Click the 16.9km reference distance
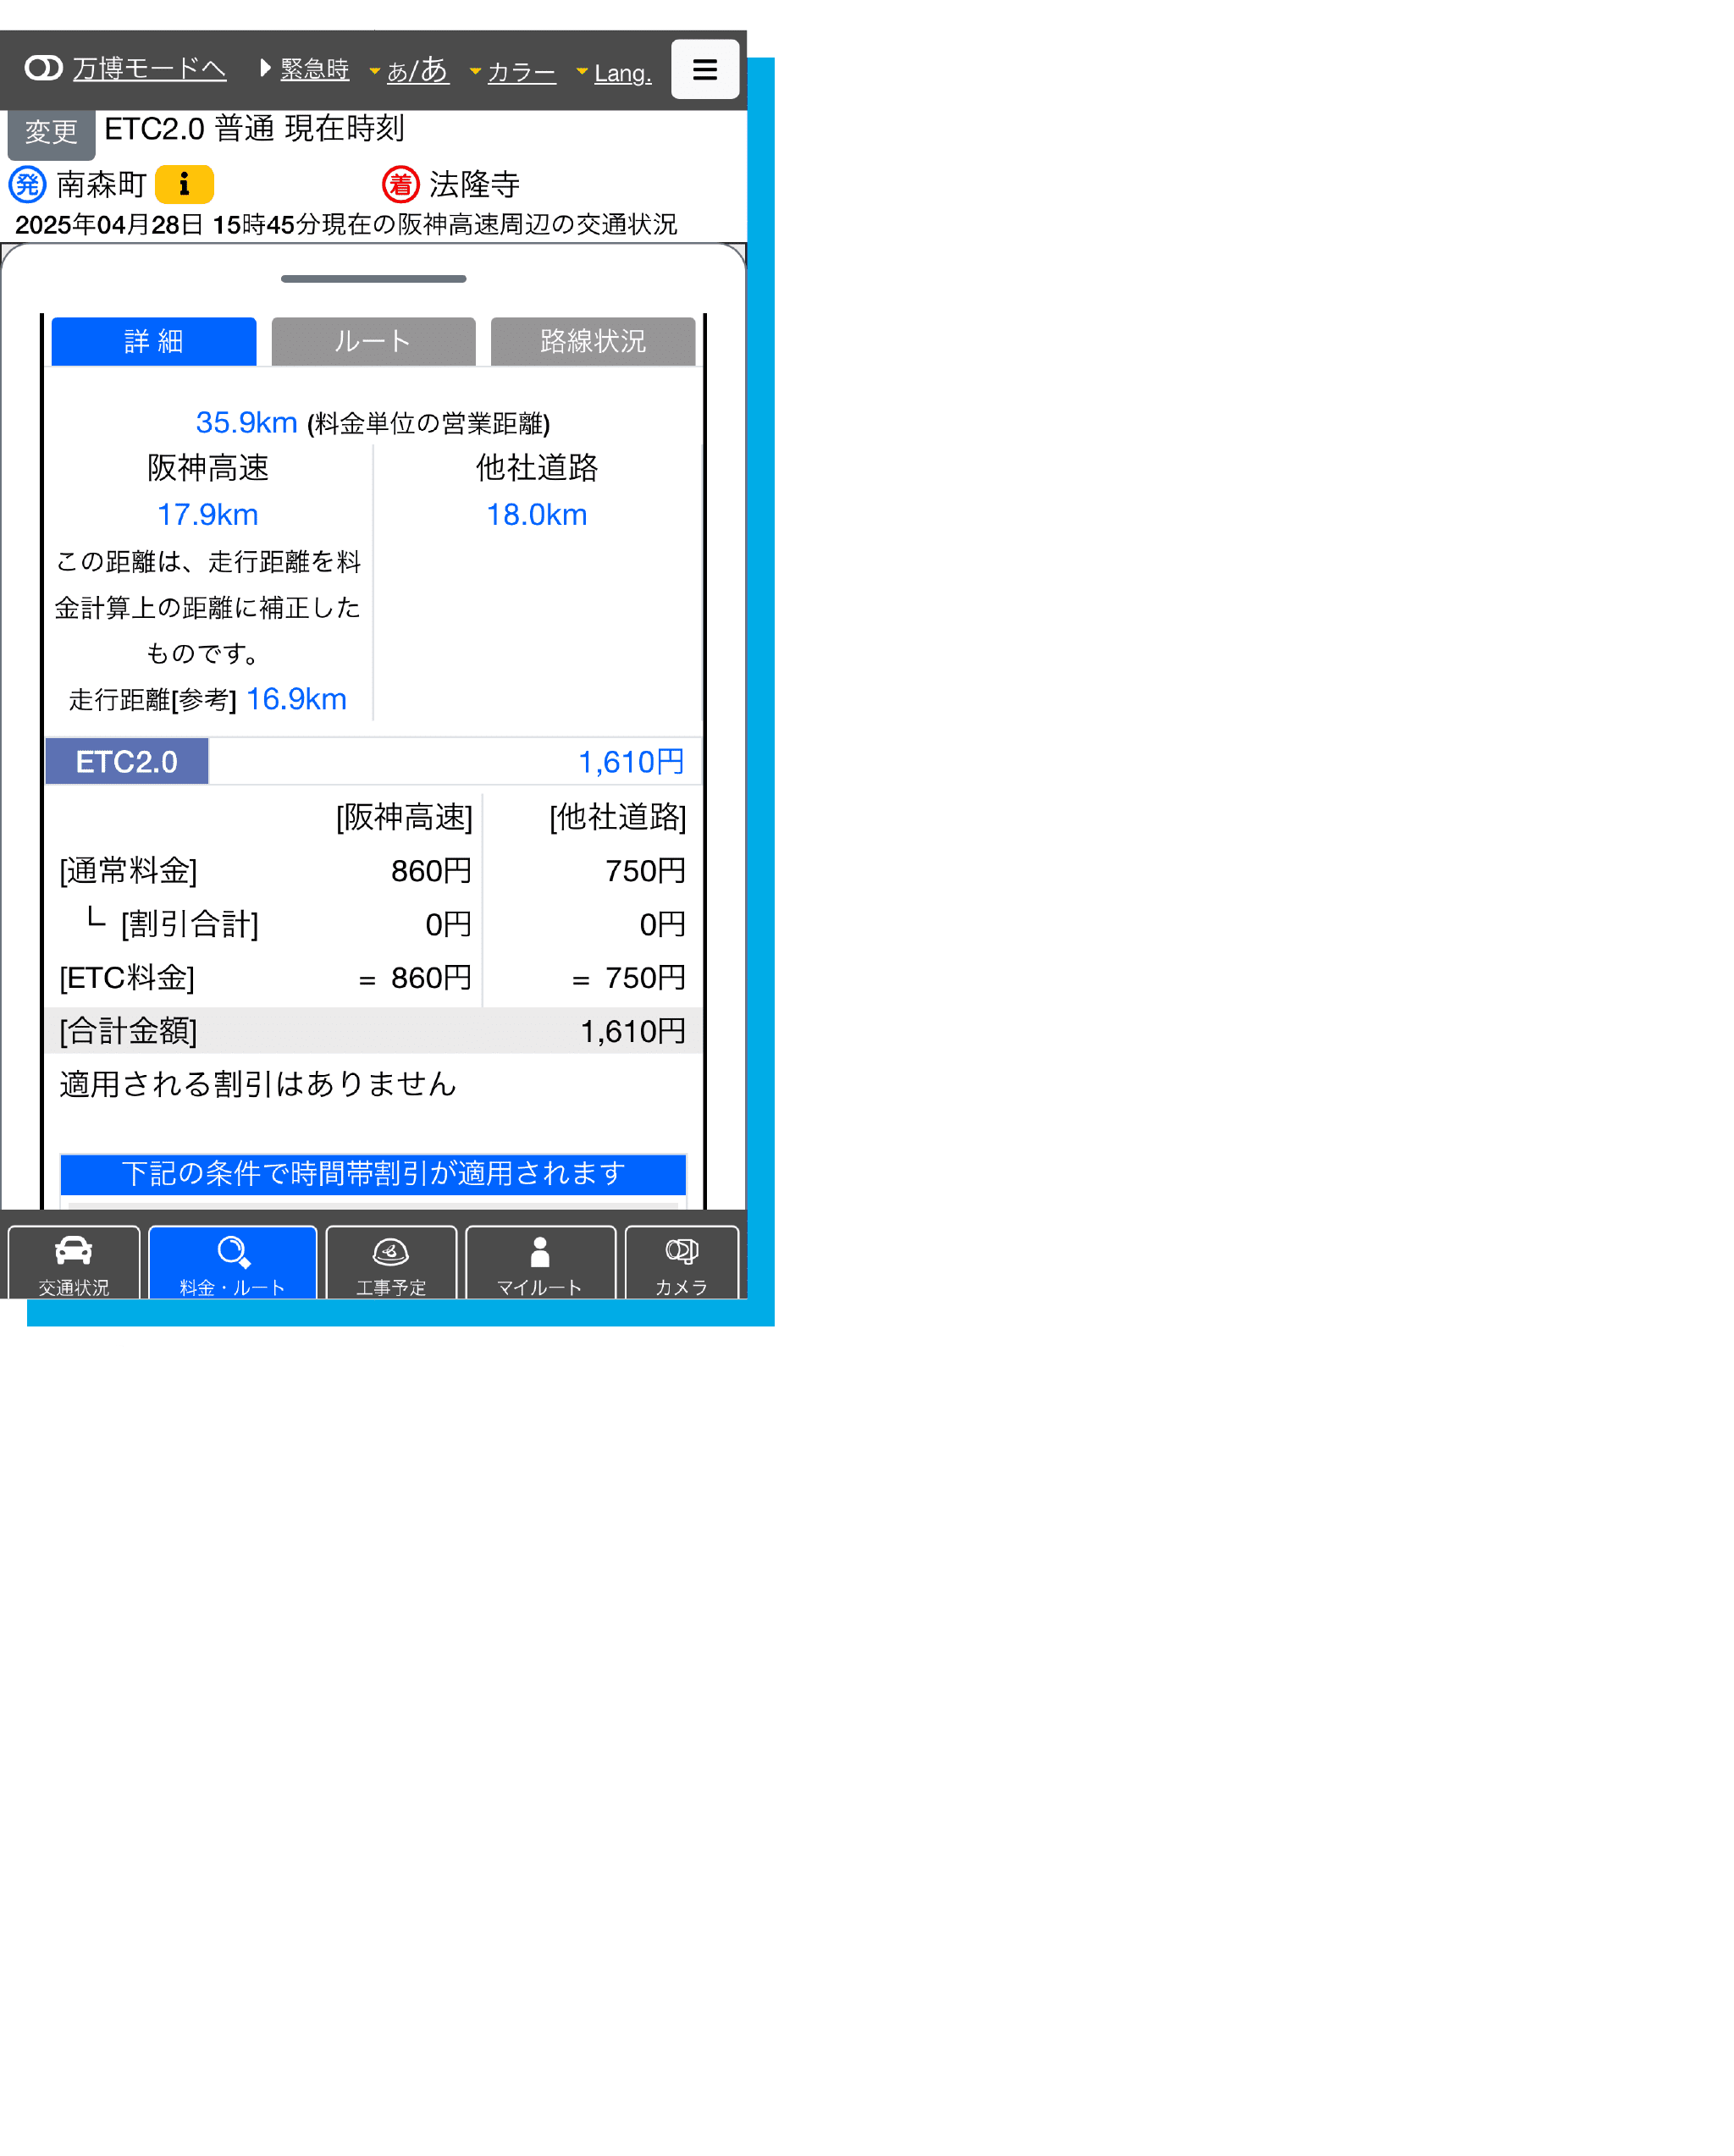This screenshot has height=2156, width=1734. coord(297,699)
